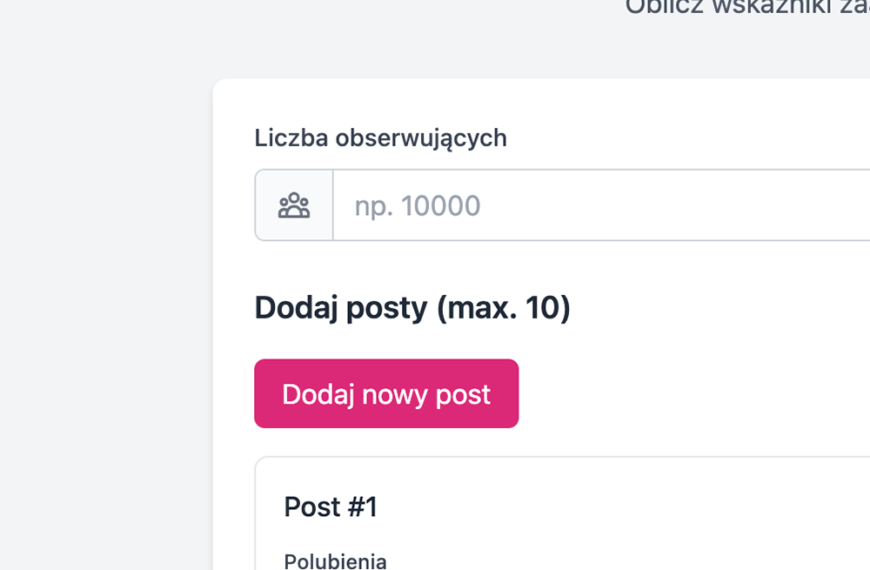Click the people icon beside the followers input
This screenshot has height=570, width=870.
[294, 206]
